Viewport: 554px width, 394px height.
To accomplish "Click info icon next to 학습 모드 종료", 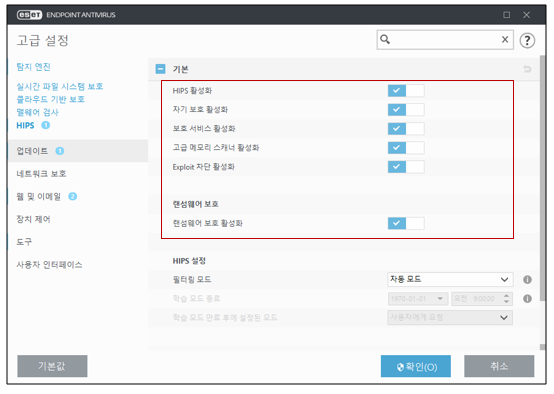I will pyautogui.click(x=527, y=299).
